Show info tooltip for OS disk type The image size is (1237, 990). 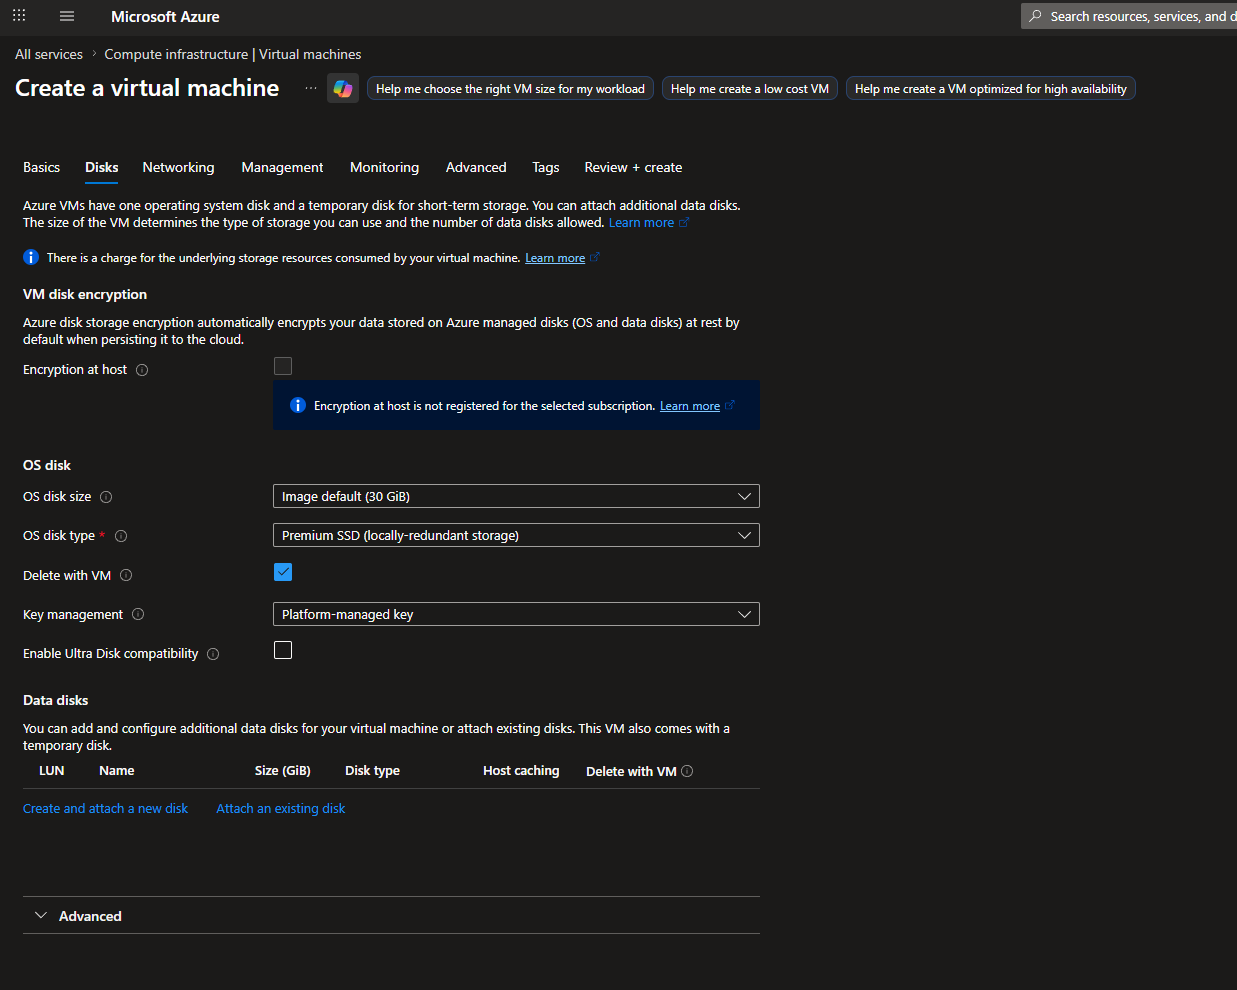[x=121, y=536]
